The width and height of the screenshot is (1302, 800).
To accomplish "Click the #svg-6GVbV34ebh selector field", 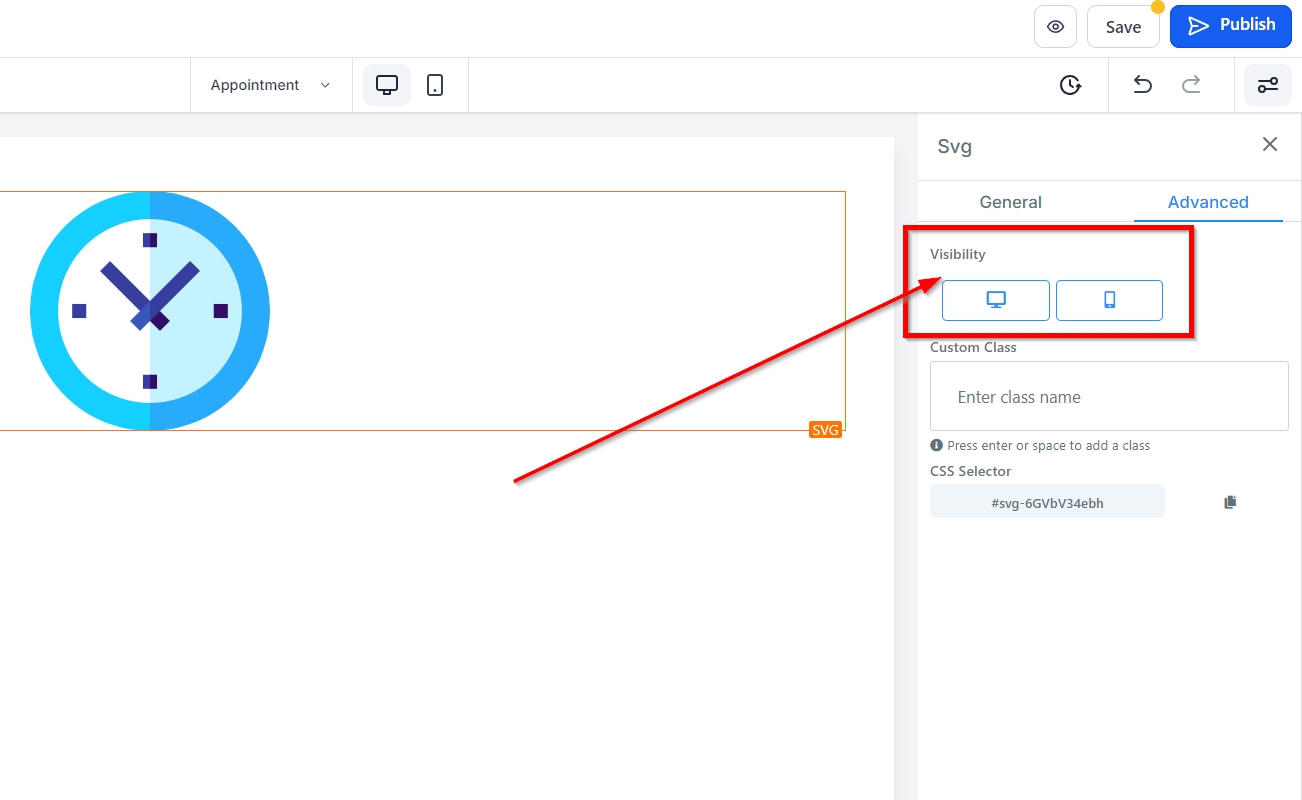I will (x=1047, y=502).
